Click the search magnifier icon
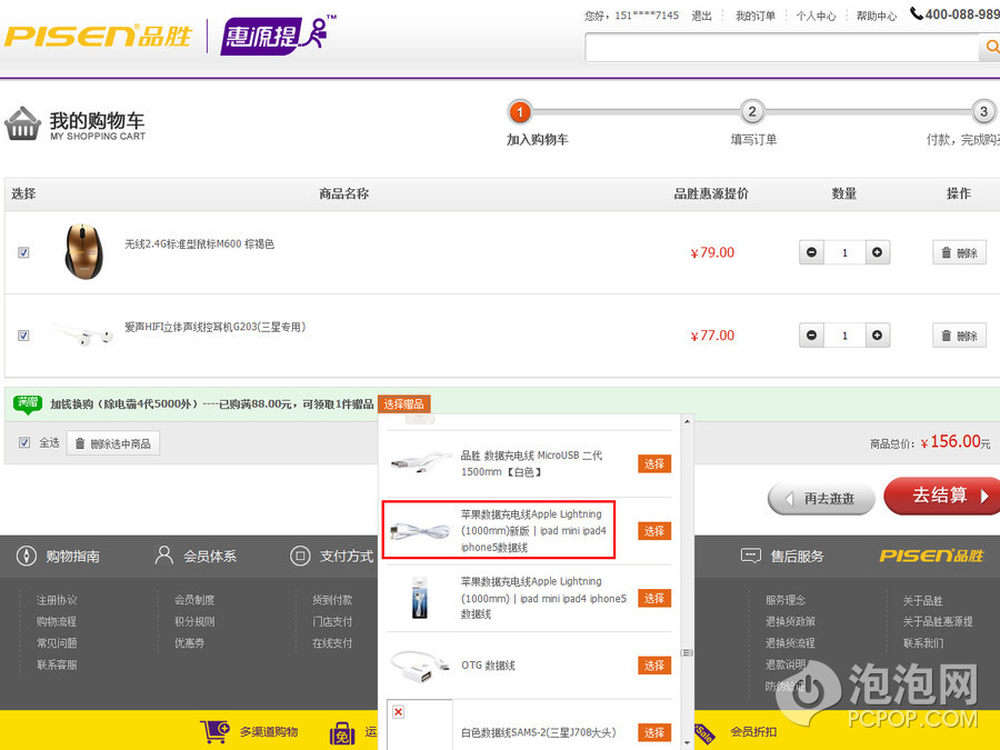 click(x=991, y=47)
